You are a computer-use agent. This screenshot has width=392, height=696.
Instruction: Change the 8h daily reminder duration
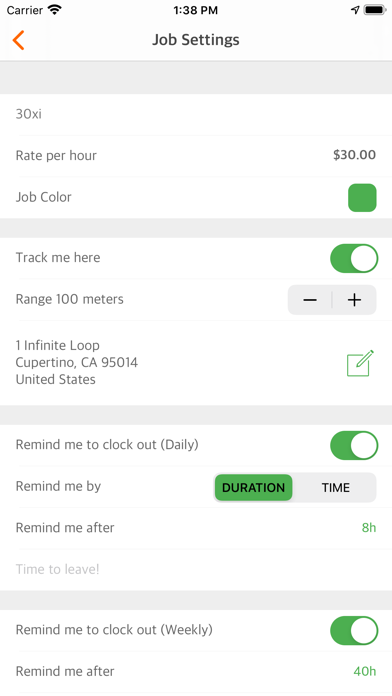[368, 528]
